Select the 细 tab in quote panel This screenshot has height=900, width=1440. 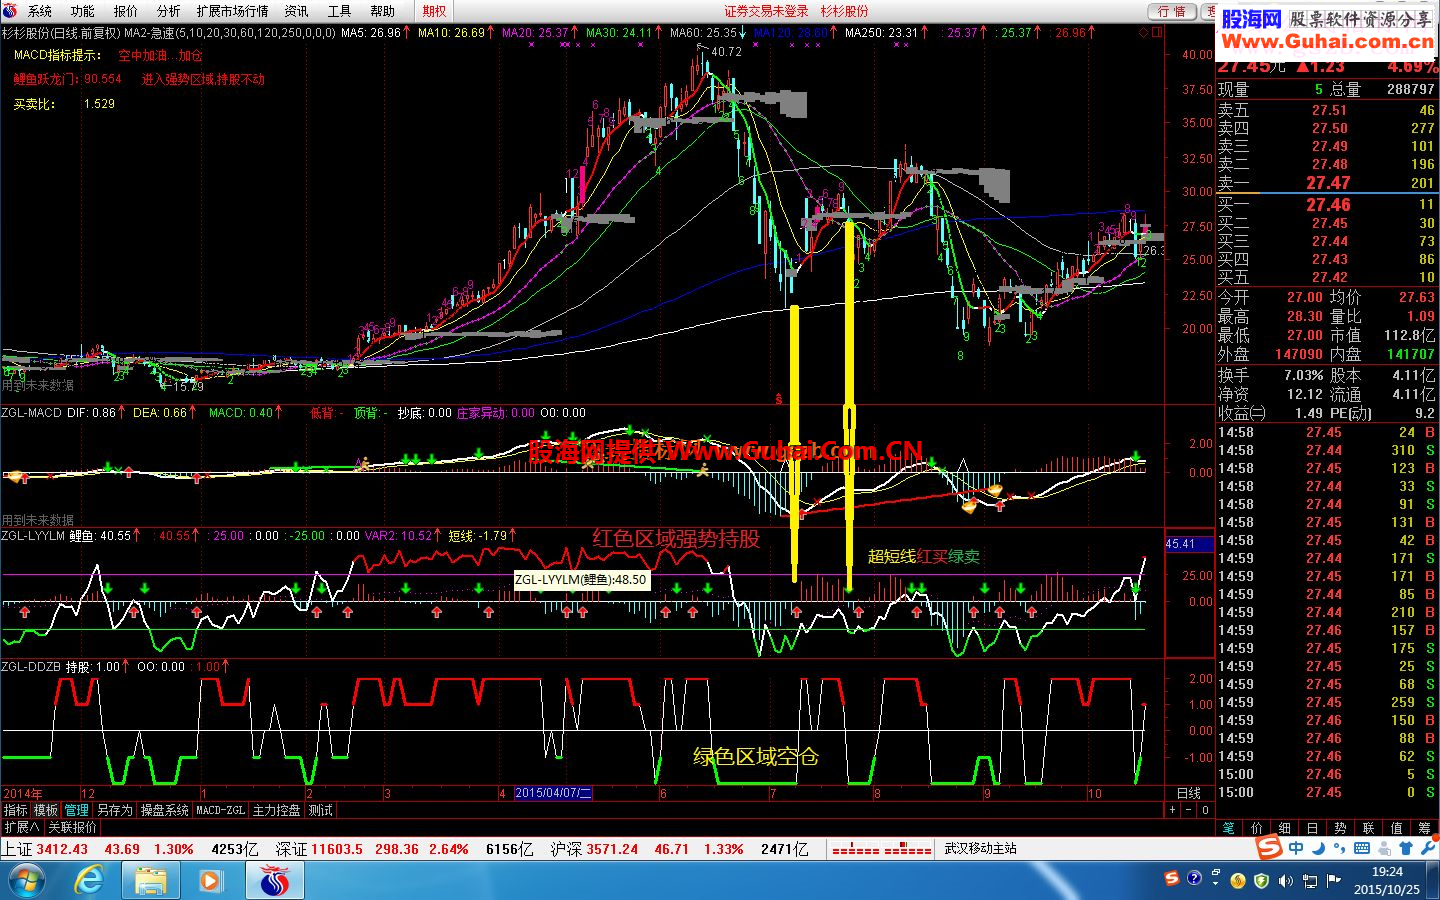coord(1285,828)
